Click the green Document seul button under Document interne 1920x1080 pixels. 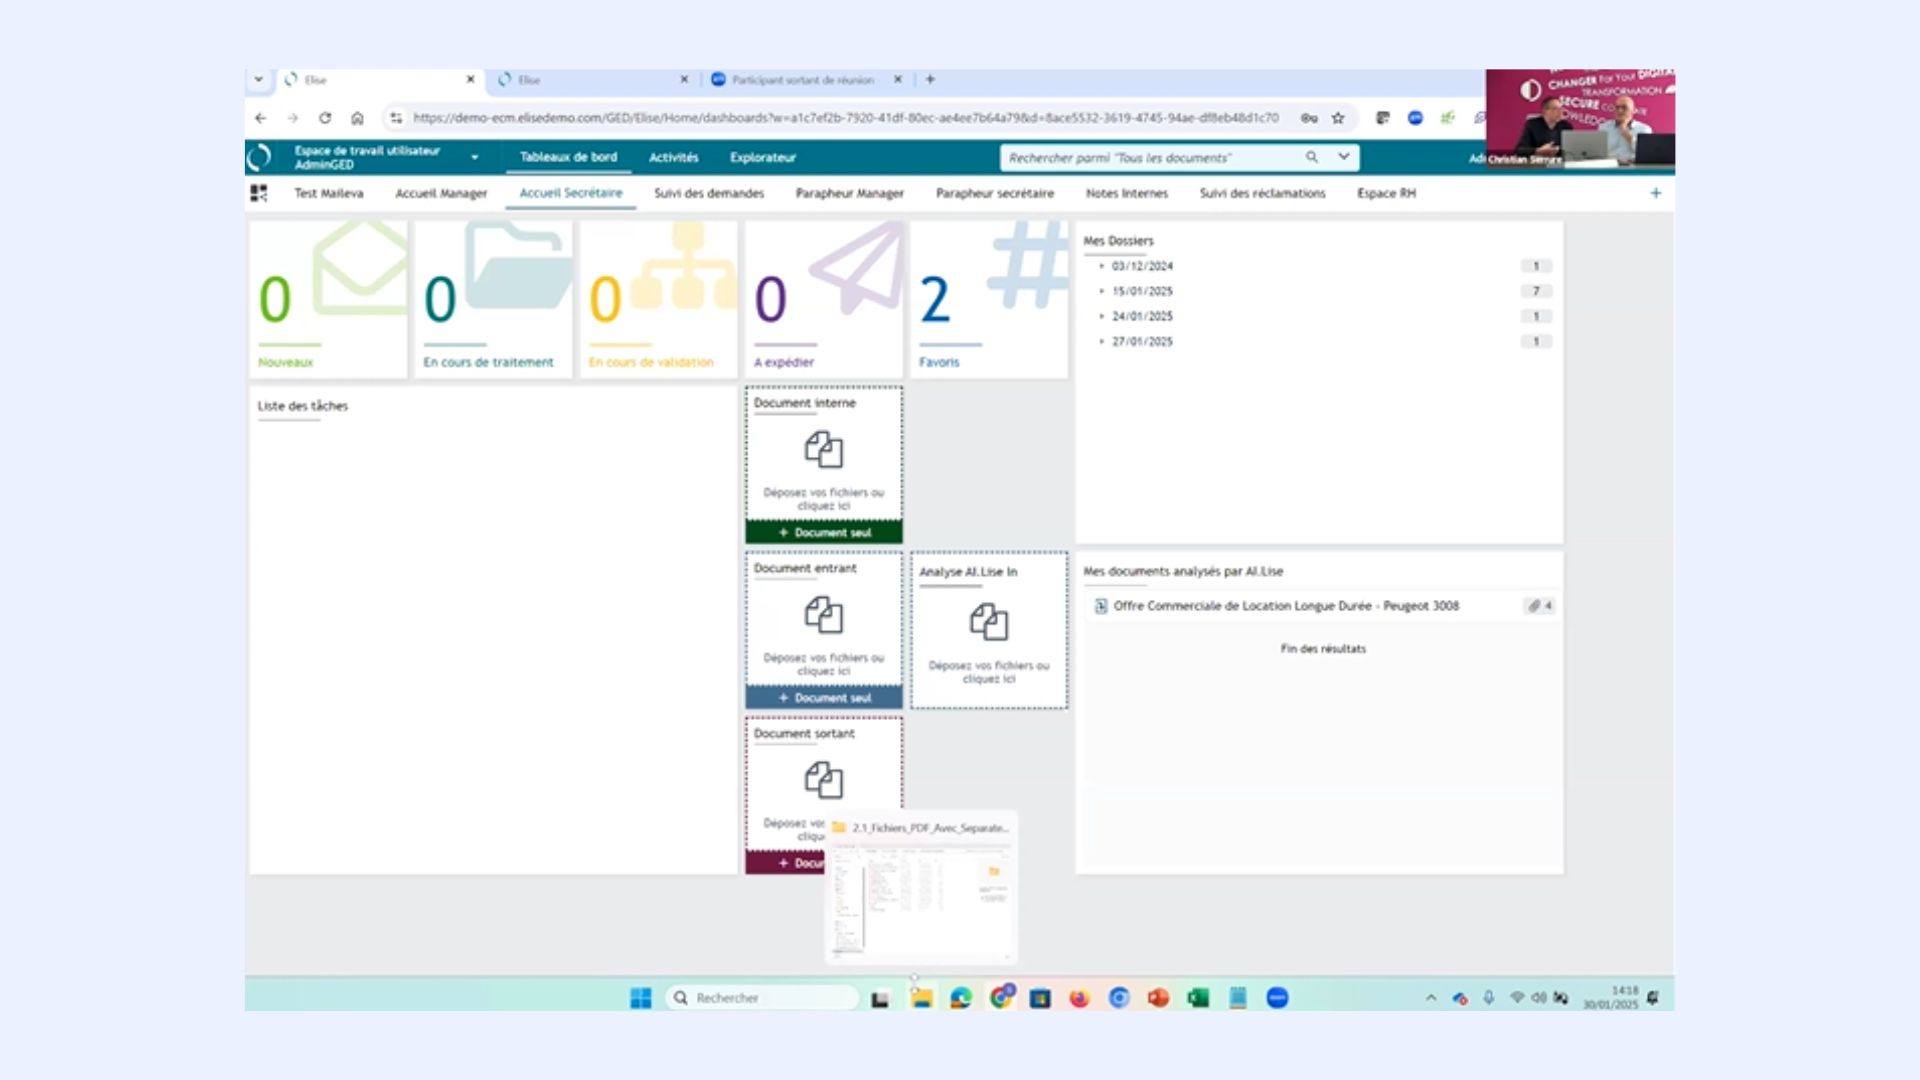pyautogui.click(x=824, y=533)
